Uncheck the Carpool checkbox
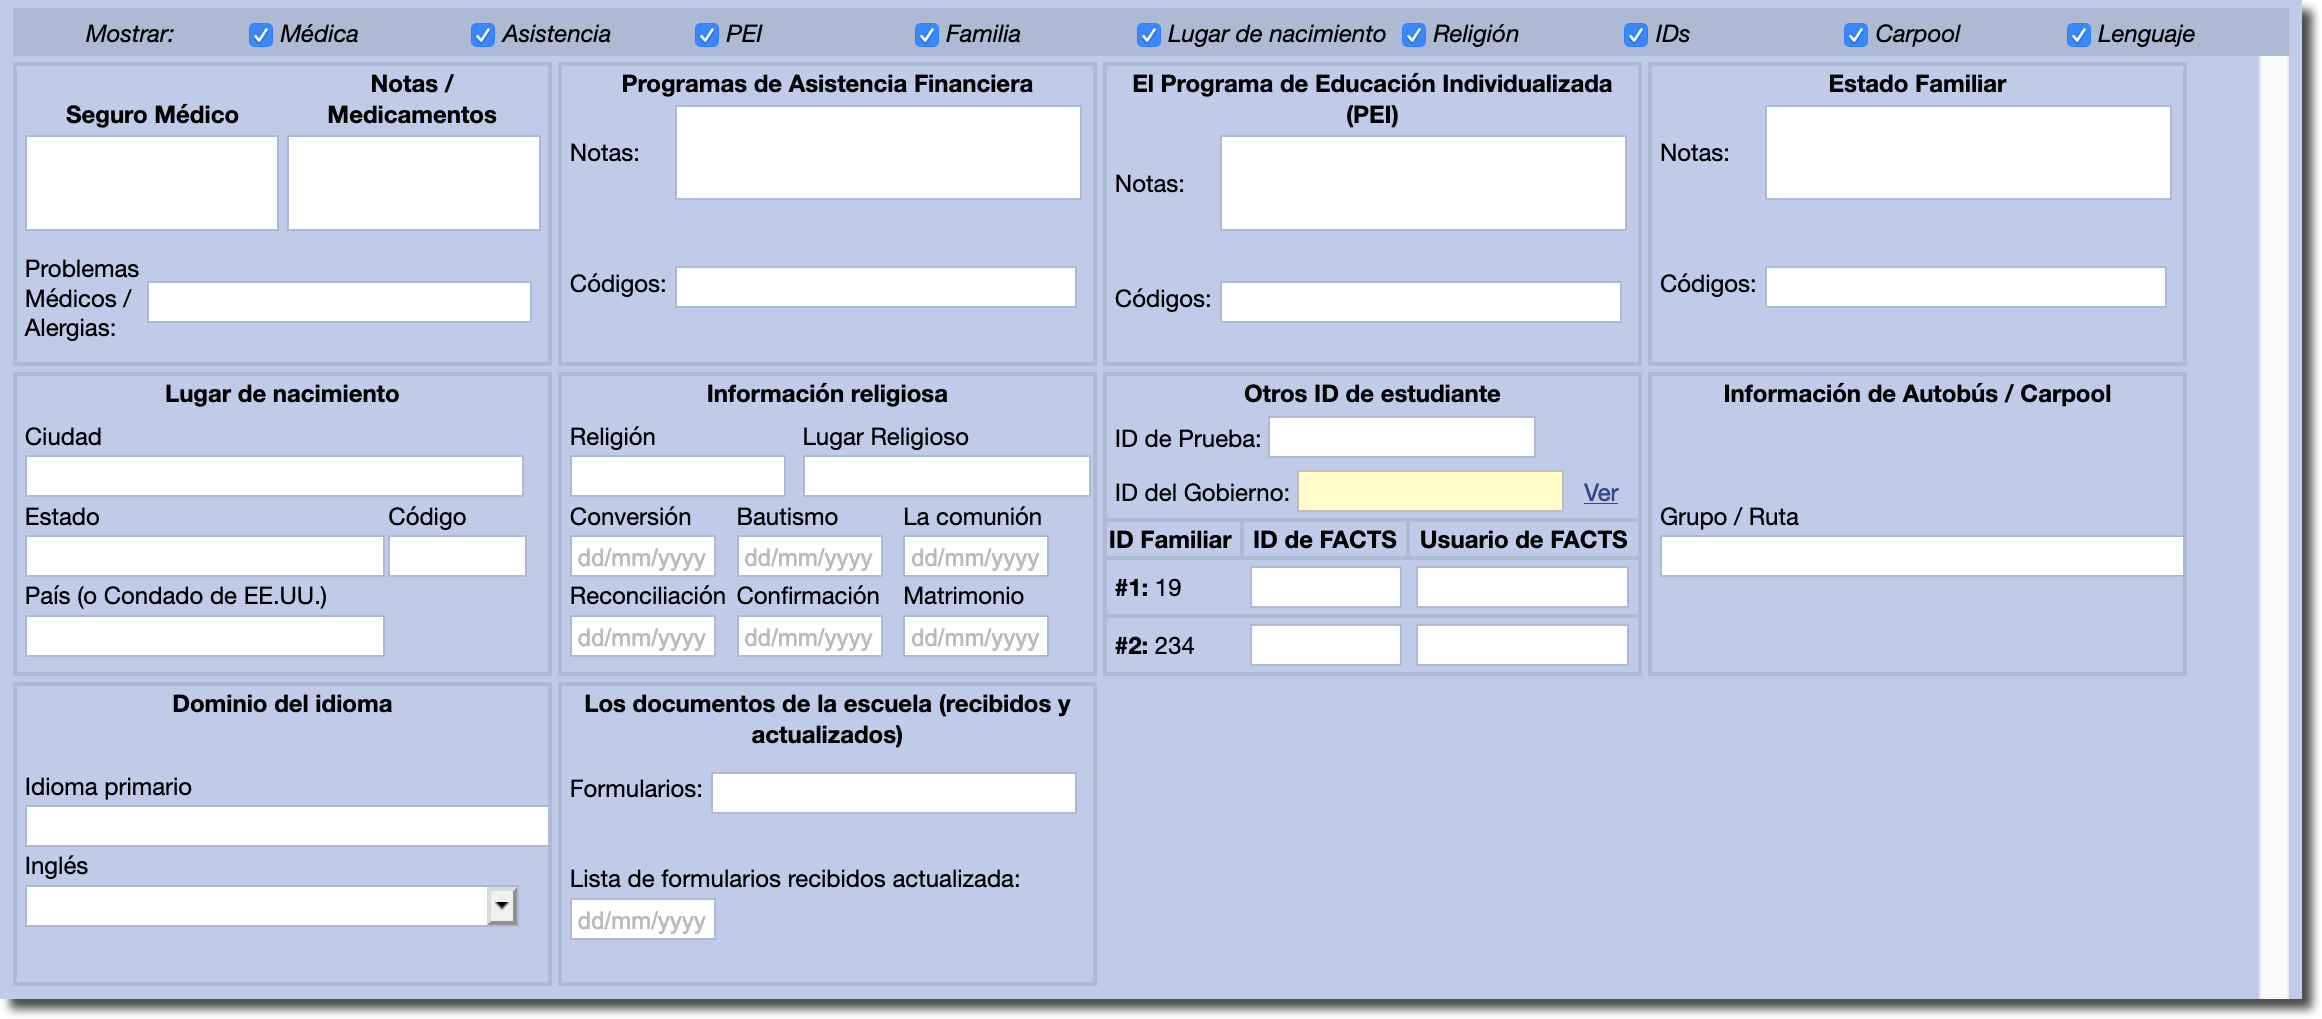 tap(1856, 35)
